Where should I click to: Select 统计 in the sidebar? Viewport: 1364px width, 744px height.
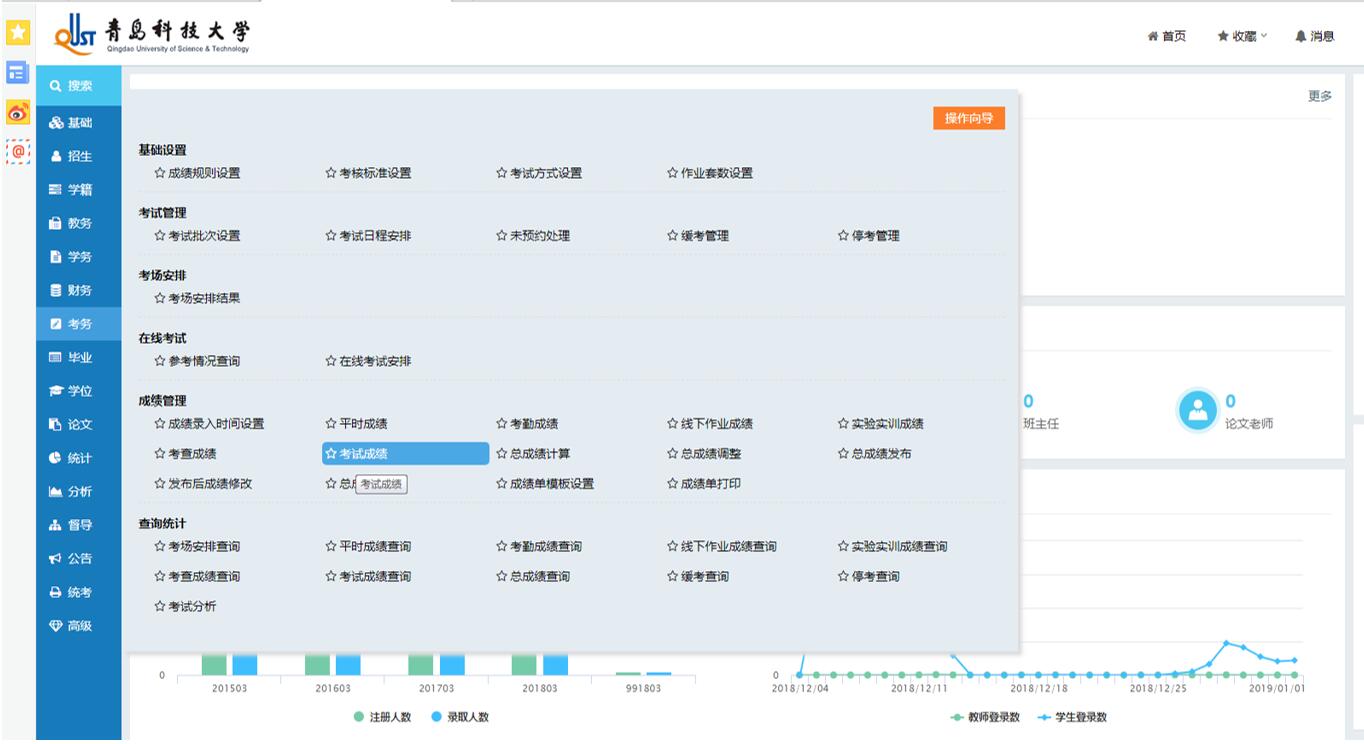tap(78, 458)
